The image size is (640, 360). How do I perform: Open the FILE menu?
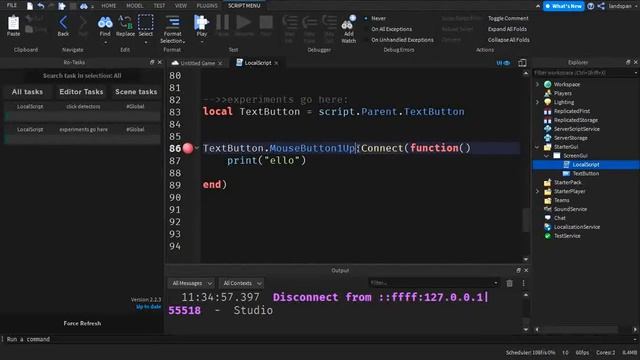coord(12,5)
